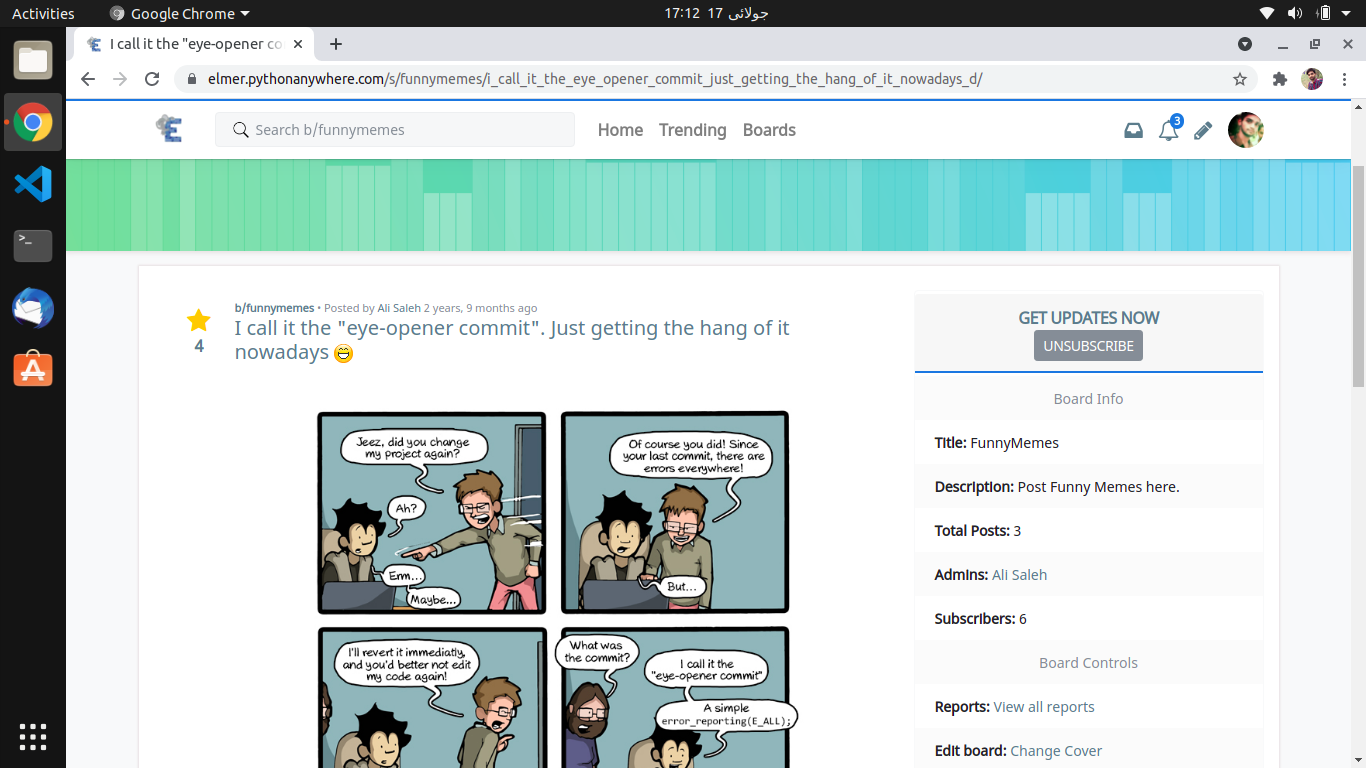Go back with browser back arrow
This screenshot has width=1366, height=768.
[x=87, y=79]
